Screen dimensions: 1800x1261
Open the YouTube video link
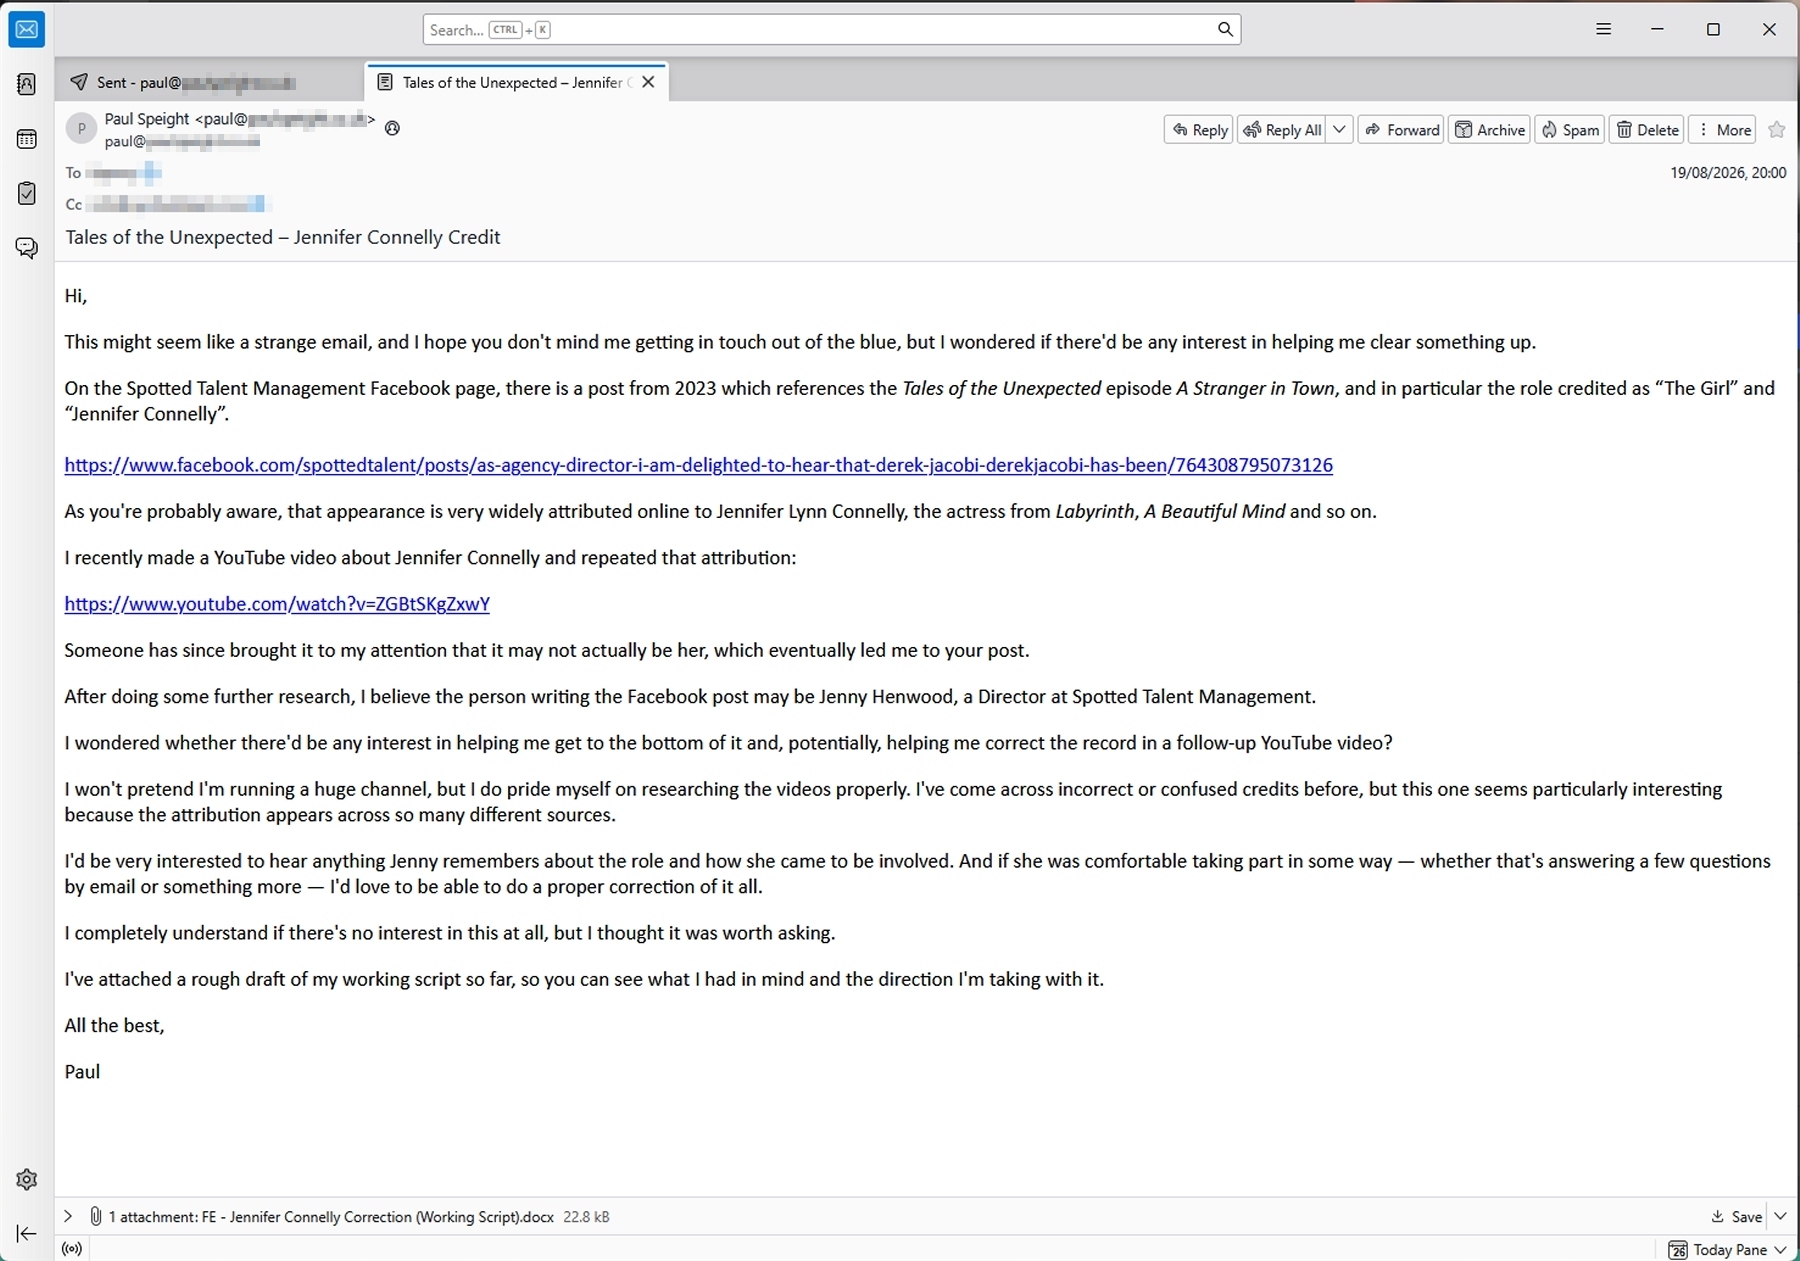pyautogui.click(x=277, y=604)
